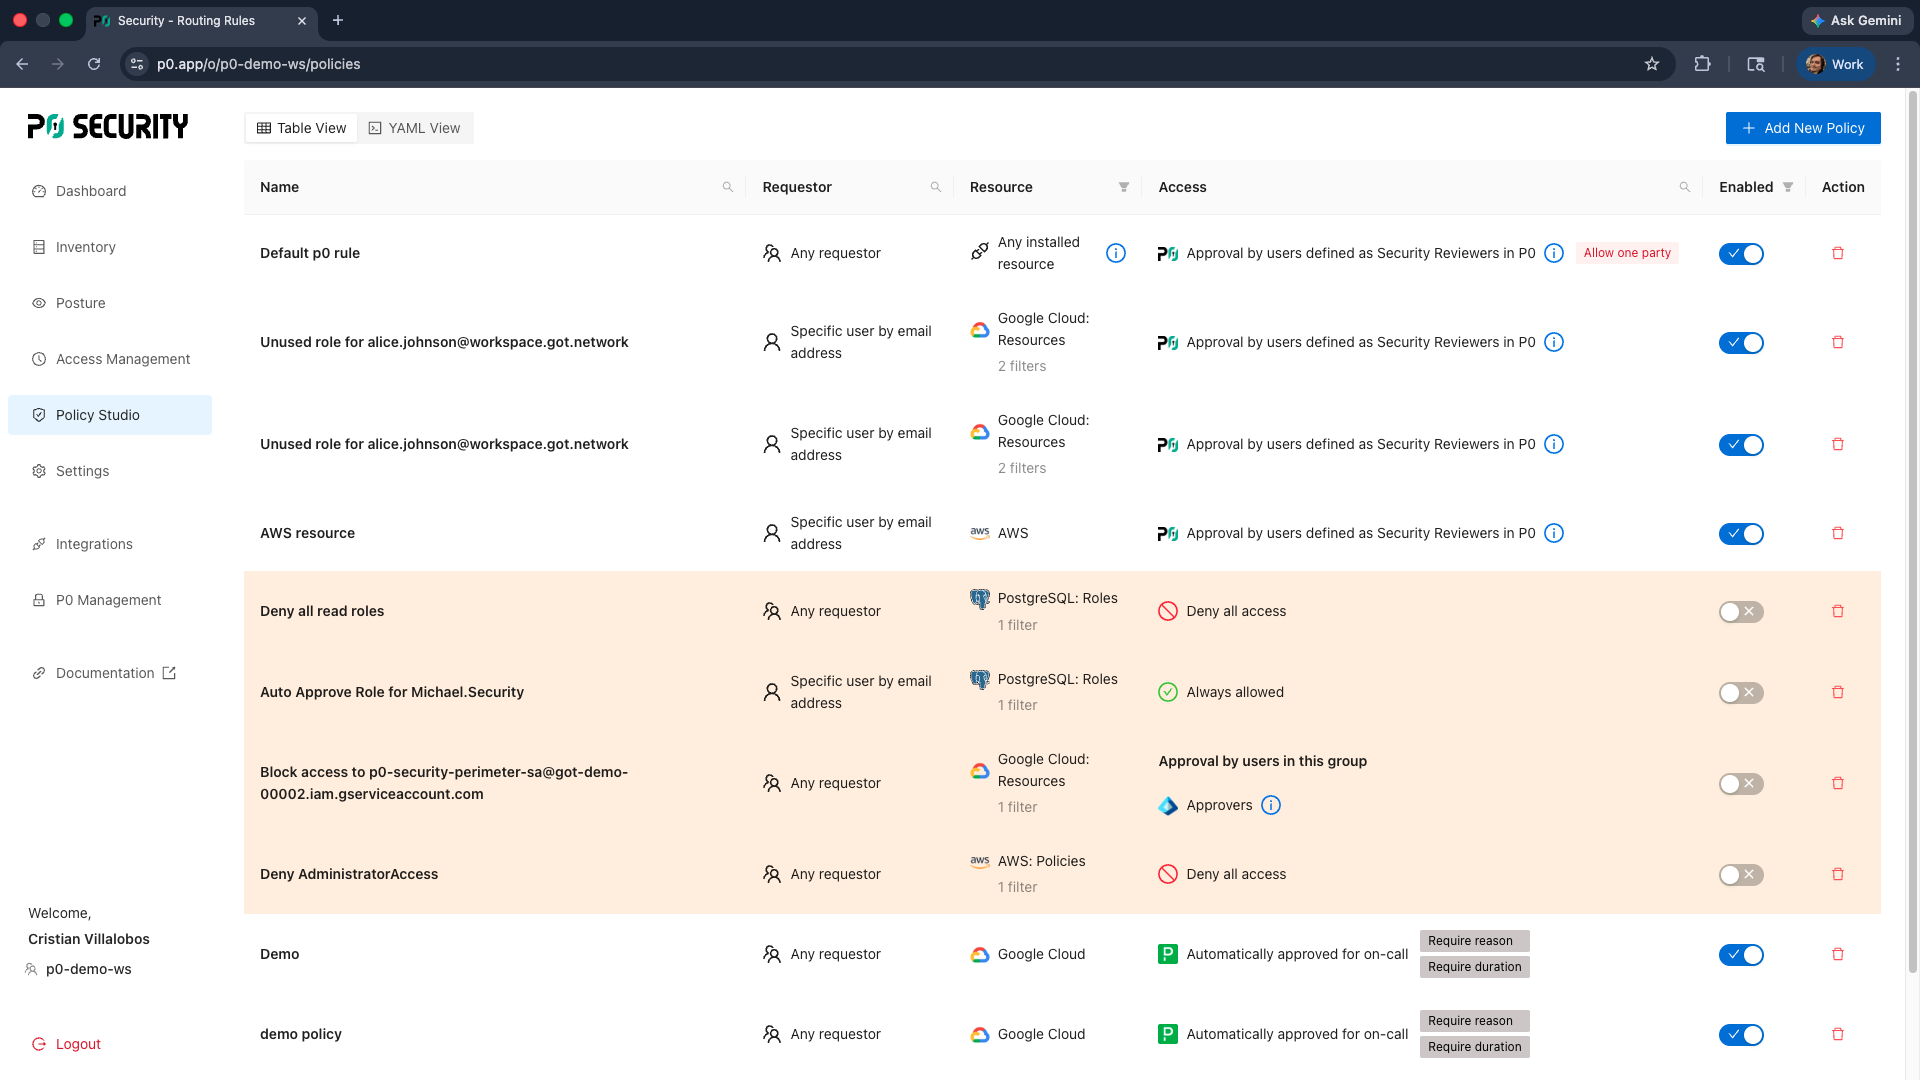1920x1080 pixels.
Task: Click the Logout link
Action: pyautogui.click(x=78, y=1045)
